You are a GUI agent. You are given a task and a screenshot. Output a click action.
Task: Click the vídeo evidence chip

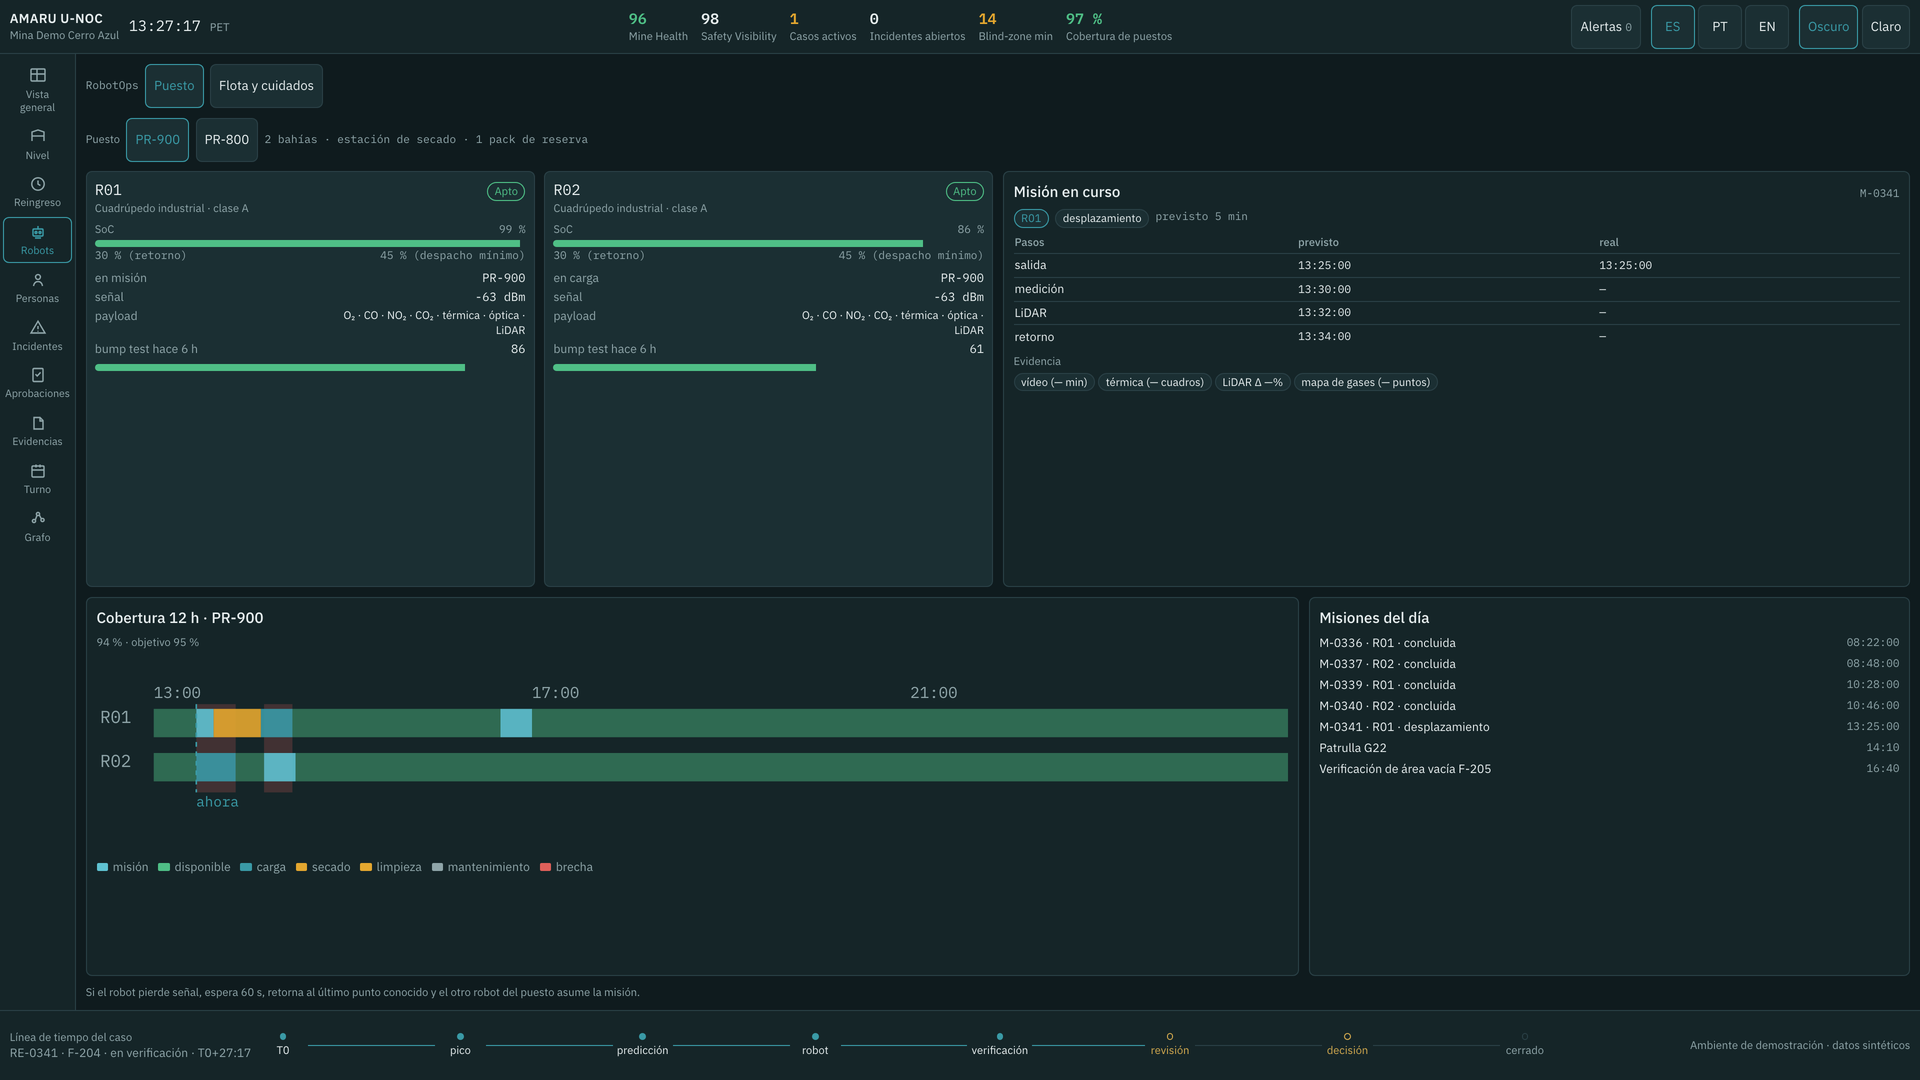[1054, 382]
